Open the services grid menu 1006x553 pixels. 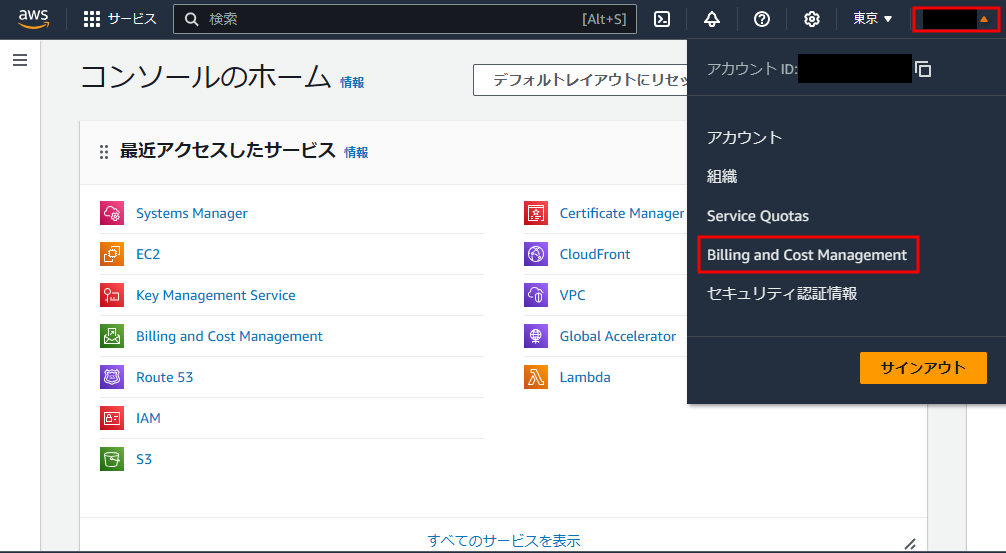[x=92, y=19]
